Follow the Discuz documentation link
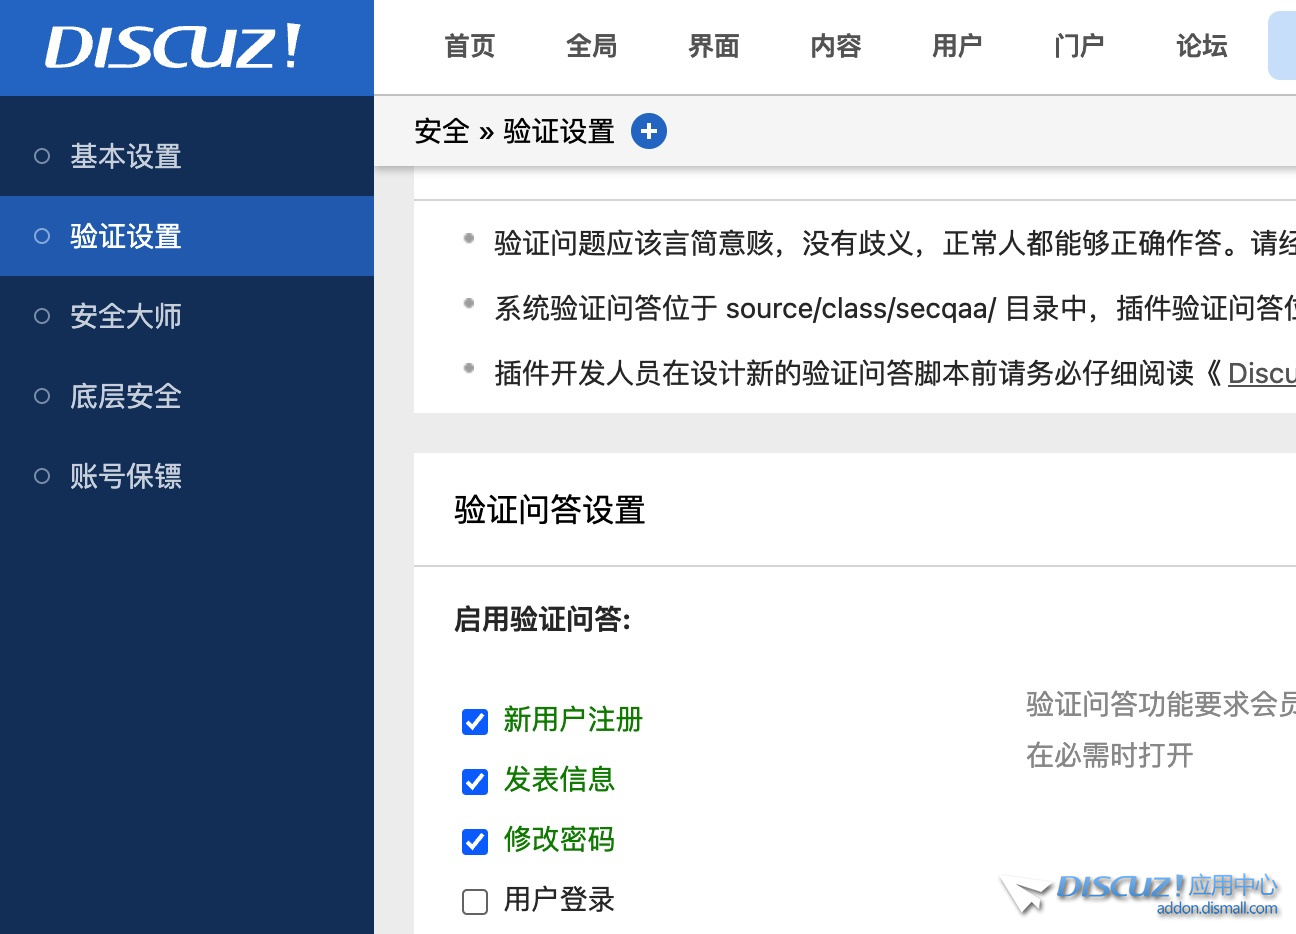Viewport: 1296px width, 934px height. (x=1262, y=373)
